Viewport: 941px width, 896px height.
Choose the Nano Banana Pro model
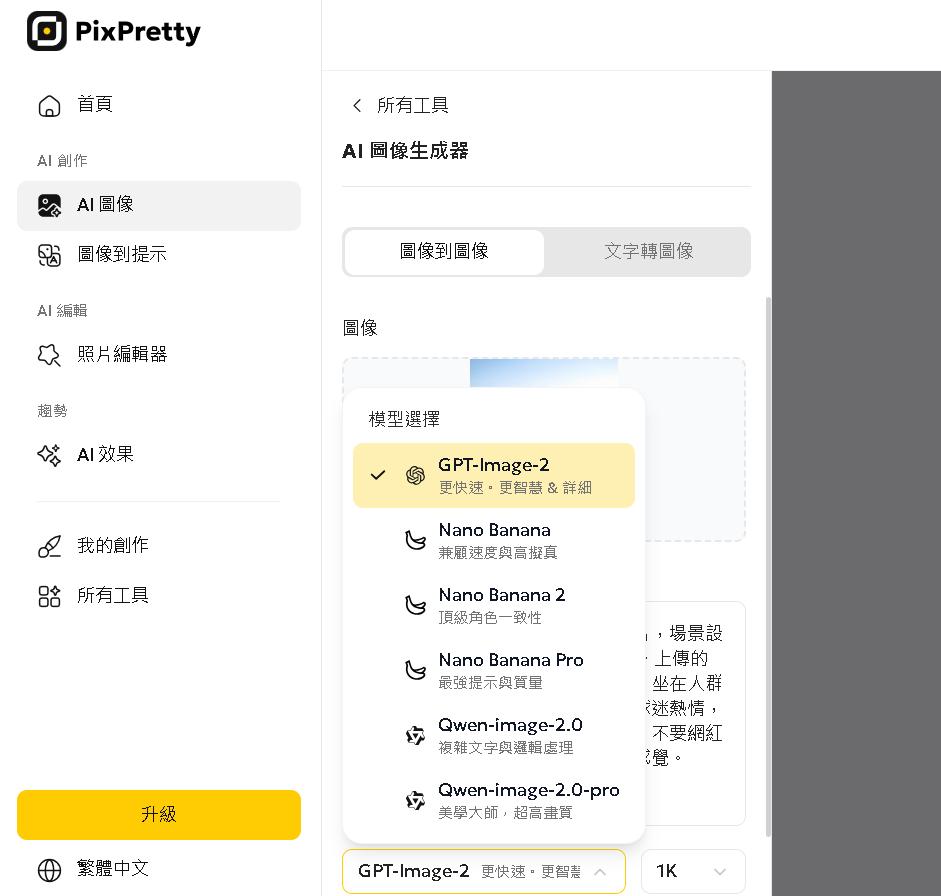[x=494, y=670]
